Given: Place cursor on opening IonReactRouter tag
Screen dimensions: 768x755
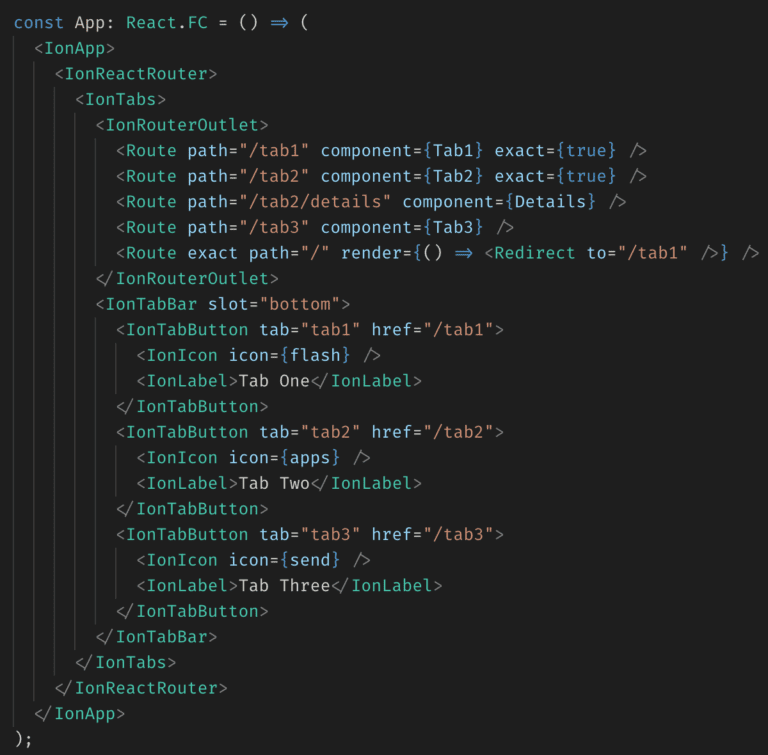Looking at the screenshot, I should 136,74.
